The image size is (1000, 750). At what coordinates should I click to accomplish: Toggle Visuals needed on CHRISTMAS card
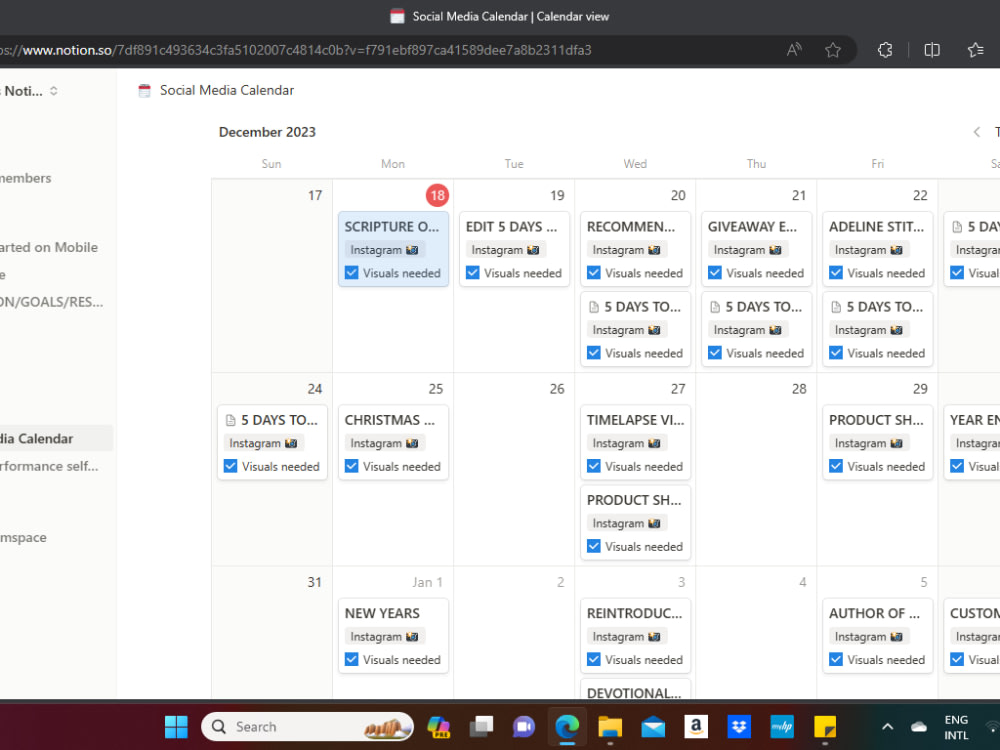click(351, 466)
